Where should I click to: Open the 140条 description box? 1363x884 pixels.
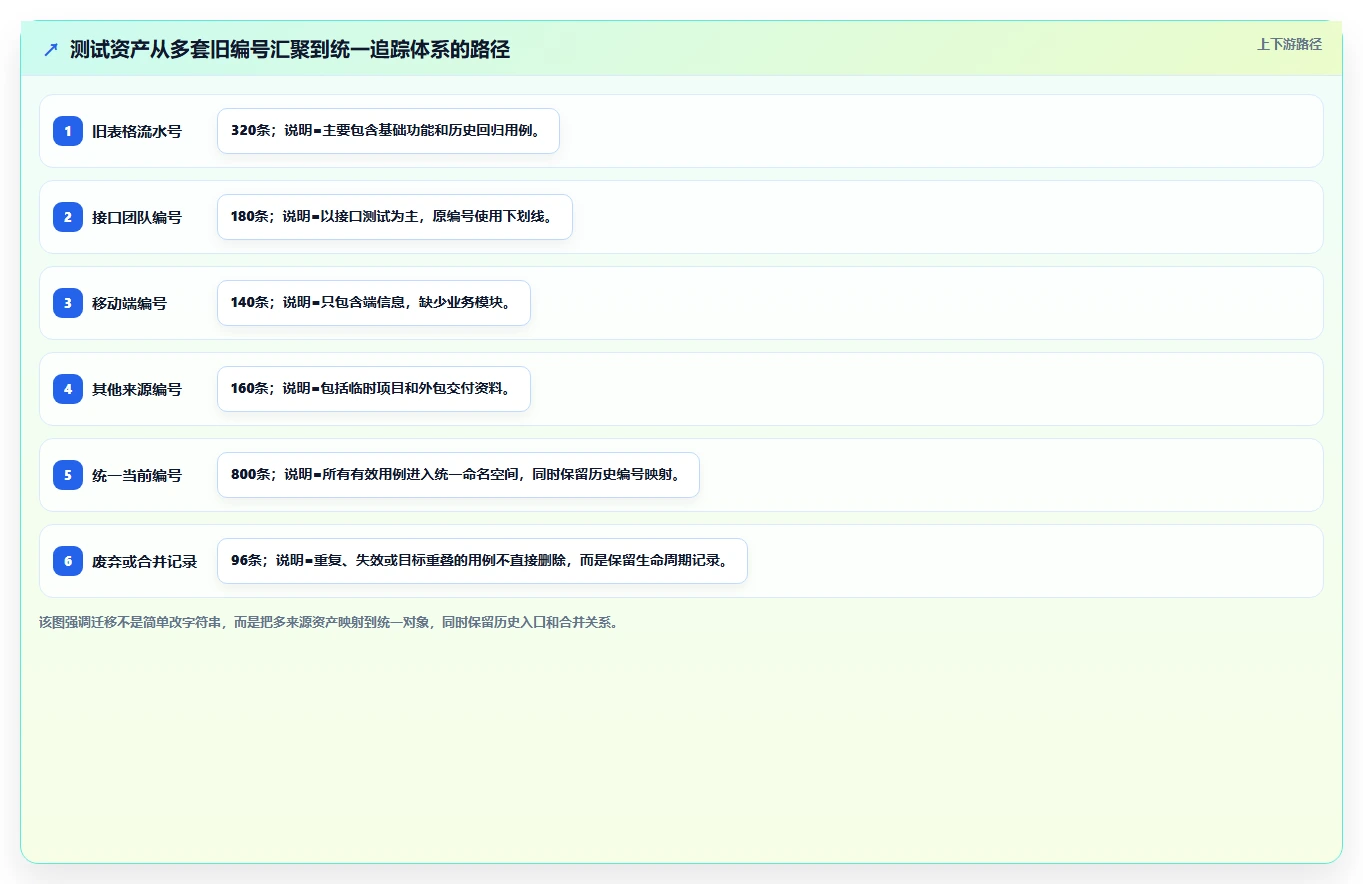pyautogui.click(x=374, y=303)
